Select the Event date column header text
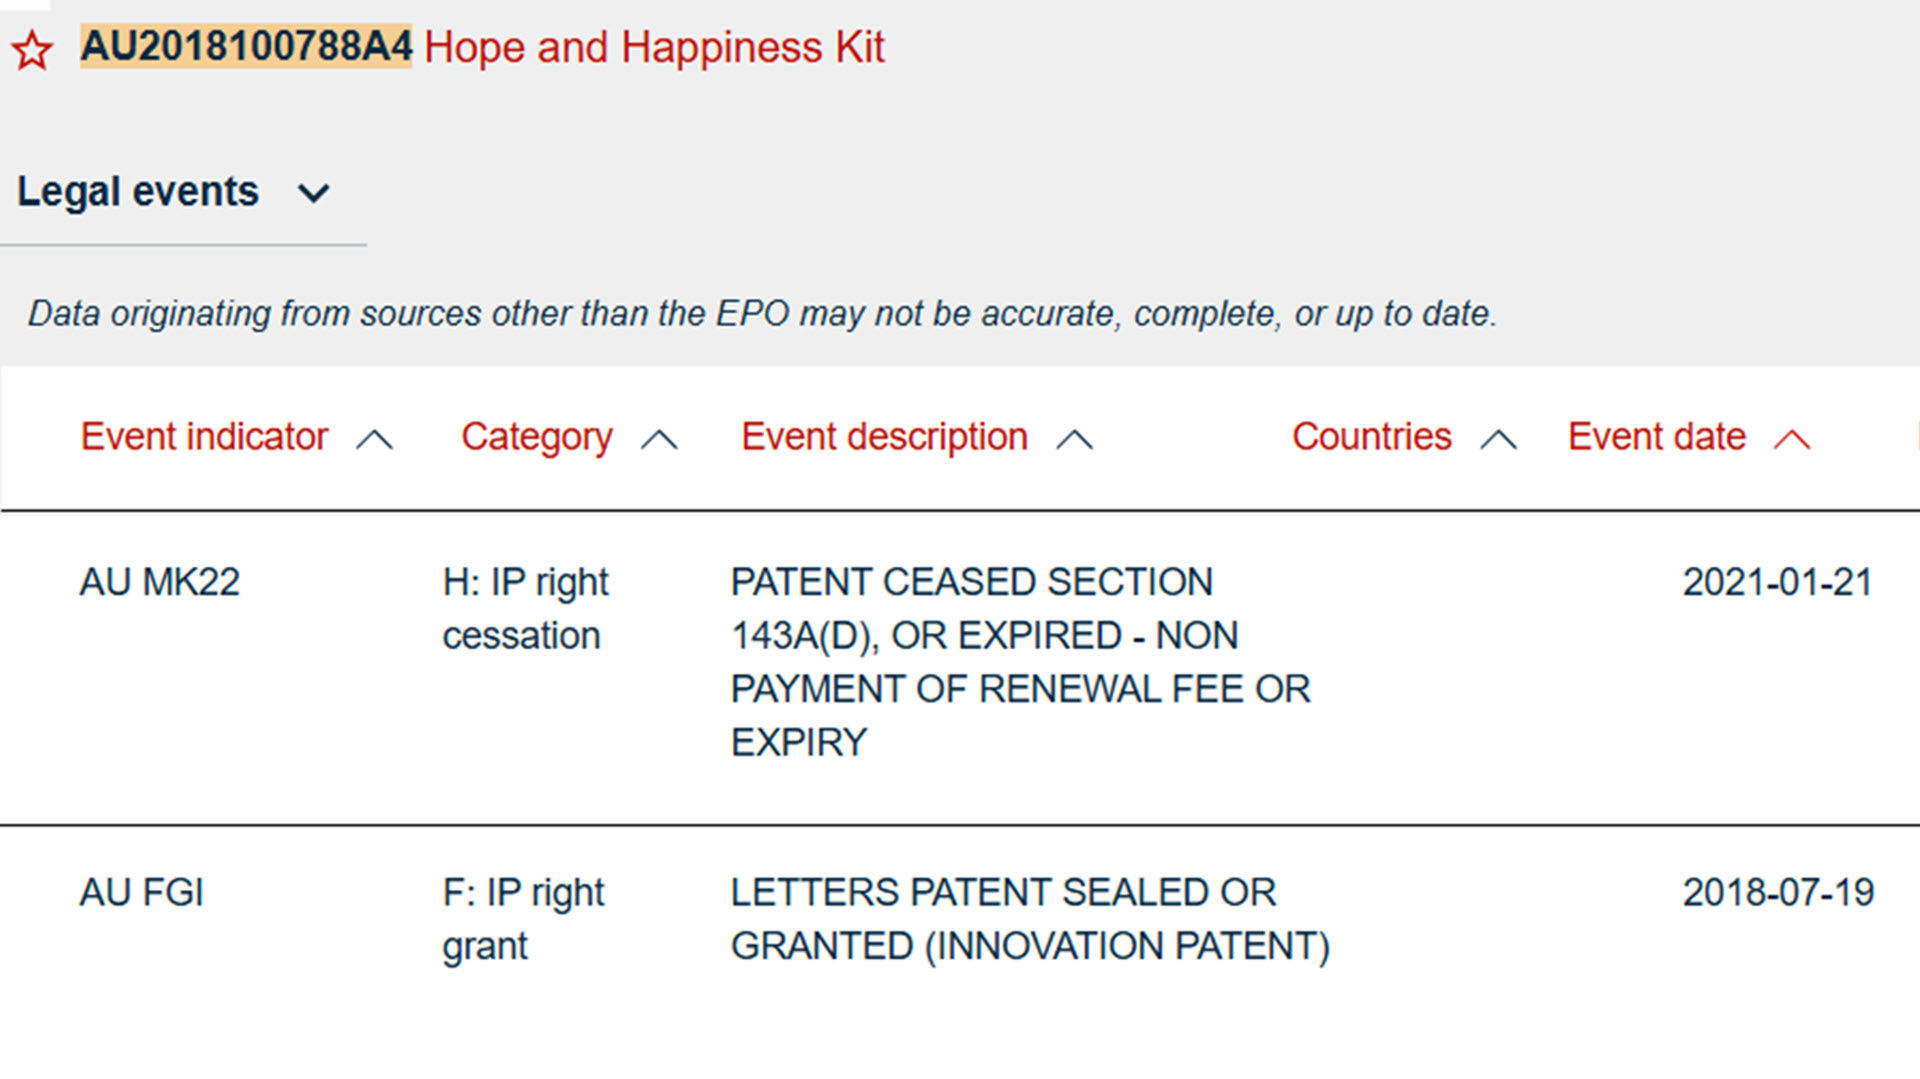Viewport: 1920px width, 1079px height. click(x=1656, y=437)
